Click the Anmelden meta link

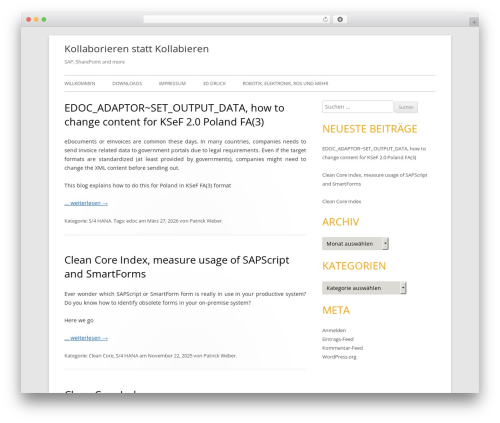(x=334, y=330)
